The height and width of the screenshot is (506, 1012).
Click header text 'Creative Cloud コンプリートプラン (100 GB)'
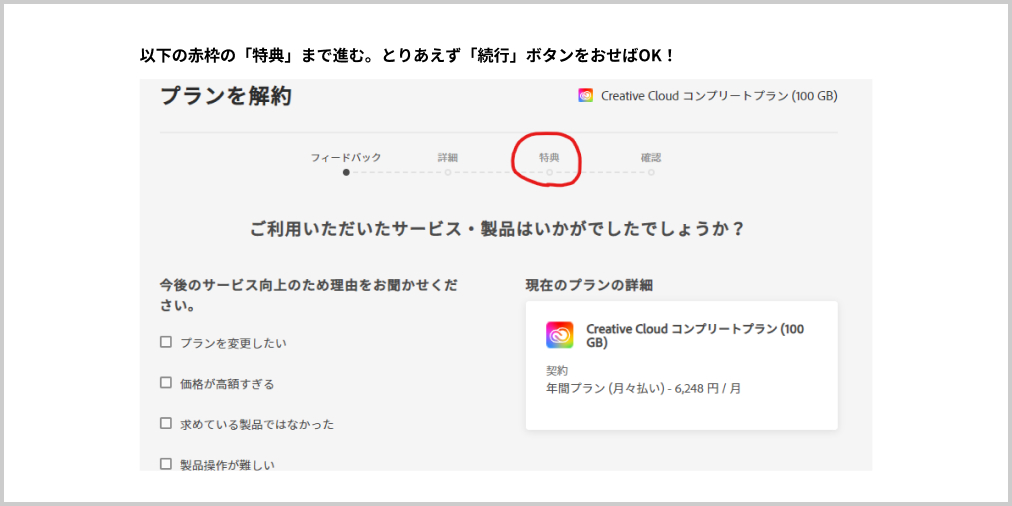719,96
